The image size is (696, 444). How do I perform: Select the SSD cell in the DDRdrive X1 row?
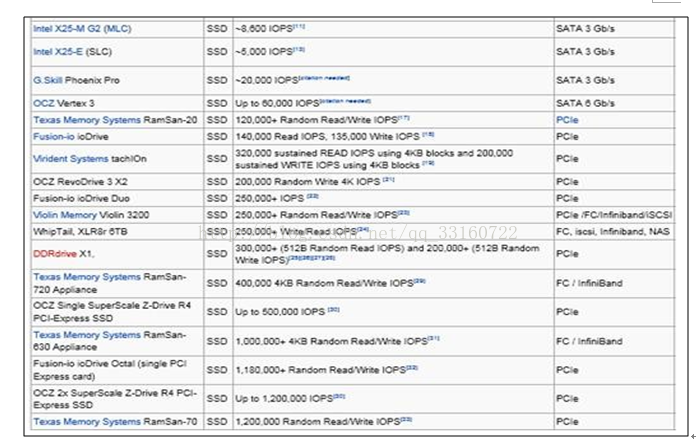click(x=217, y=254)
